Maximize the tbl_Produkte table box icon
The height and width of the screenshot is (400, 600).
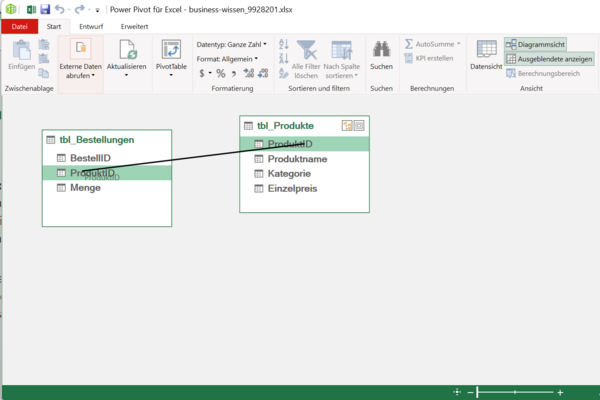pyautogui.click(x=359, y=126)
